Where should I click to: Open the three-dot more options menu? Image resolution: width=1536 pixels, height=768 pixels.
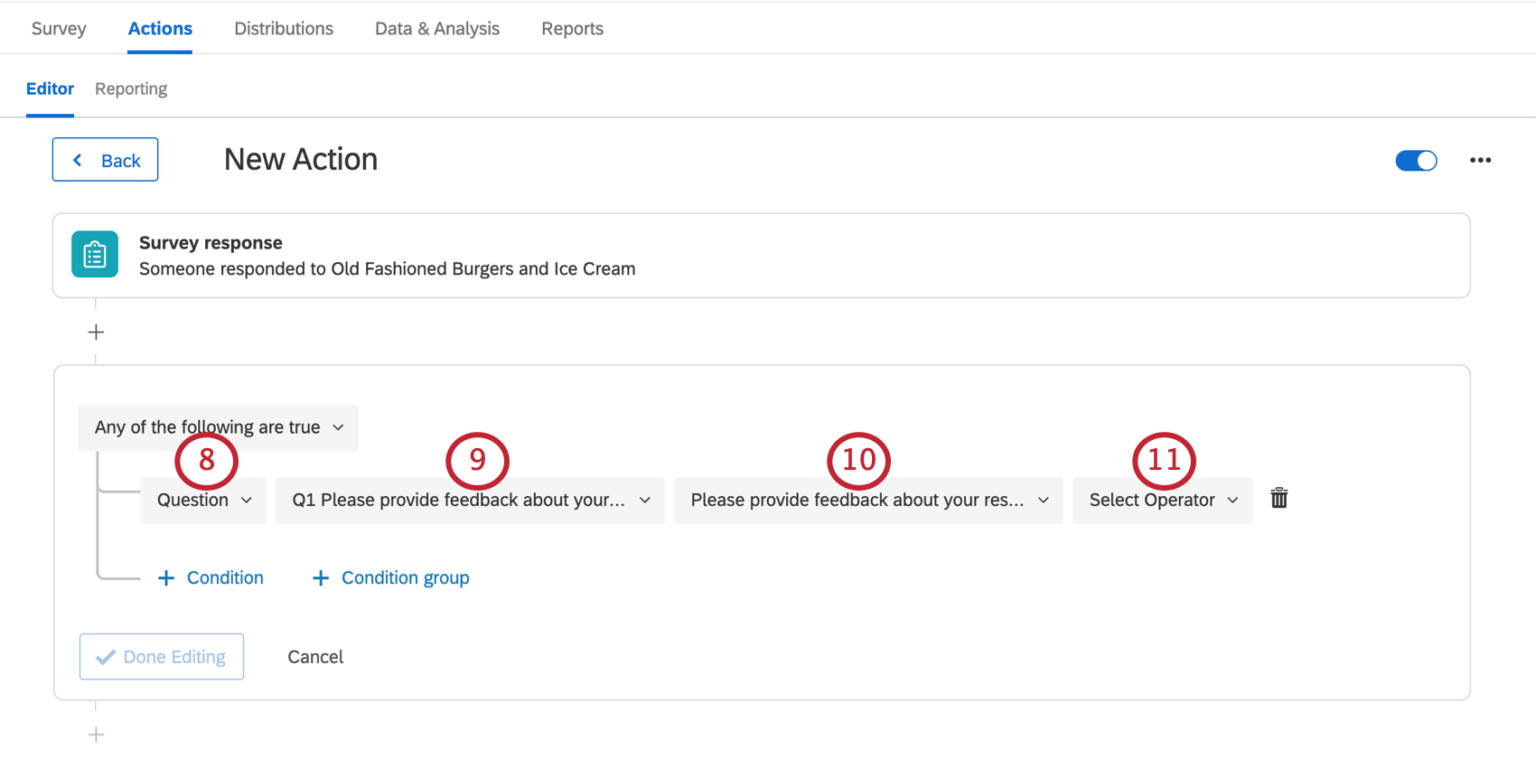click(x=1480, y=160)
